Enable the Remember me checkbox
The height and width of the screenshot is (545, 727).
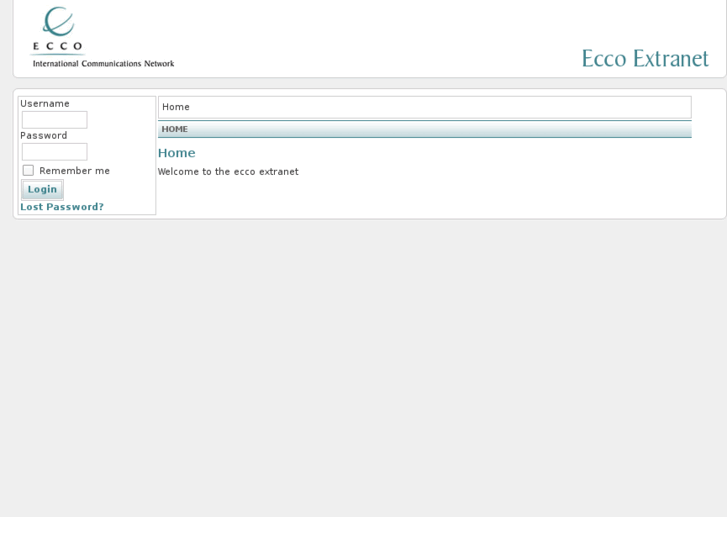(28, 170)
